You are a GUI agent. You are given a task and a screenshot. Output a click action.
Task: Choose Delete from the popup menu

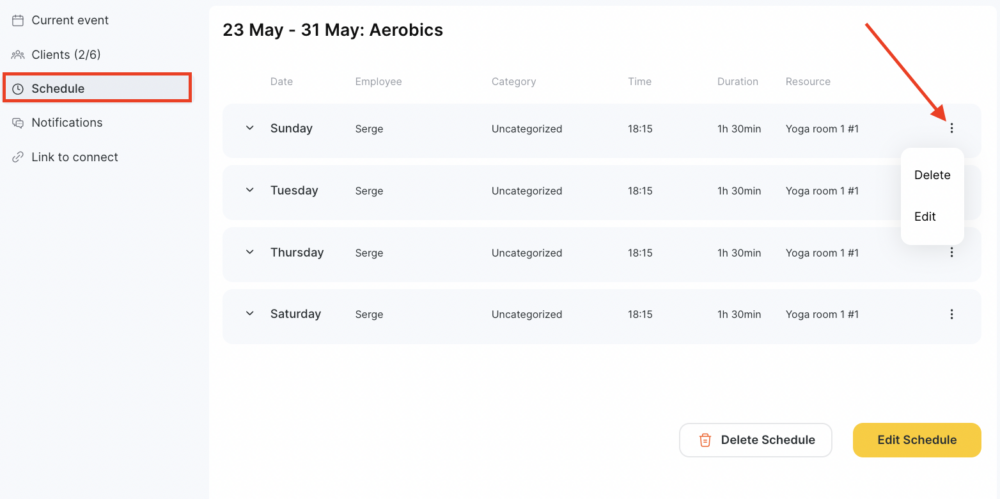(932, 175)
